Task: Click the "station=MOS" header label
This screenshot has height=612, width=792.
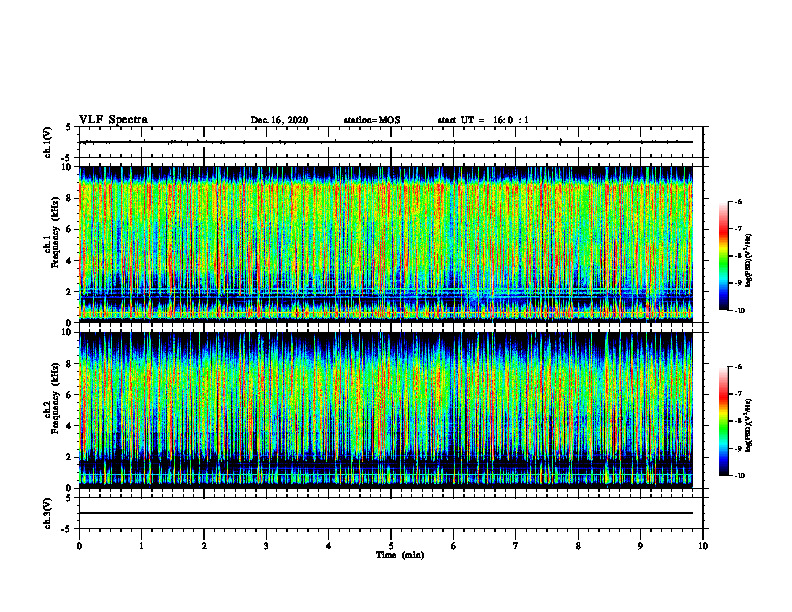Action: click(372, 120)
